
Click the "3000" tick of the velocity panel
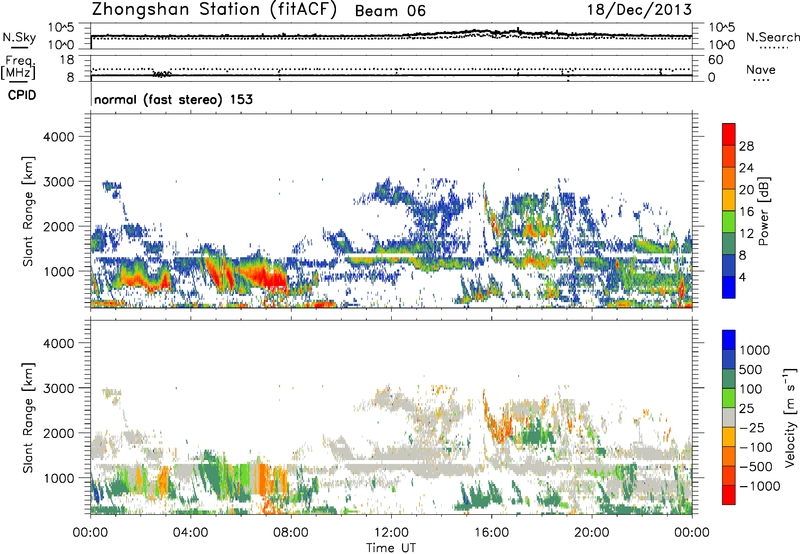(58, 388)
